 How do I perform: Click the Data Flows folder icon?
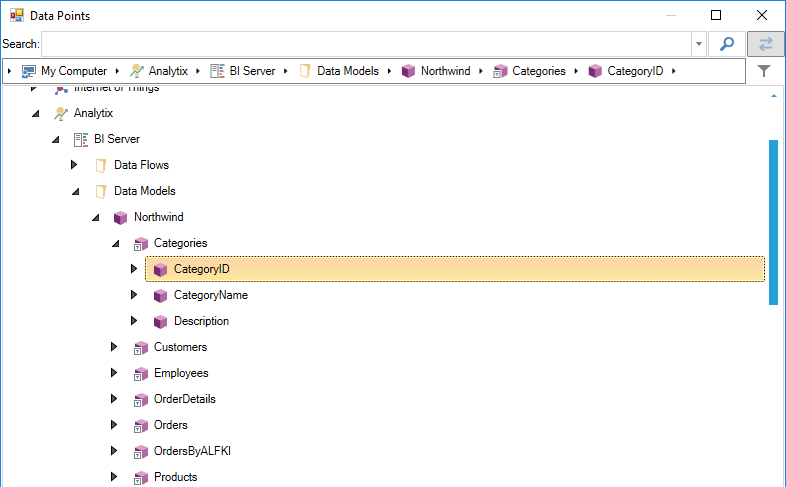click(101, 165)
